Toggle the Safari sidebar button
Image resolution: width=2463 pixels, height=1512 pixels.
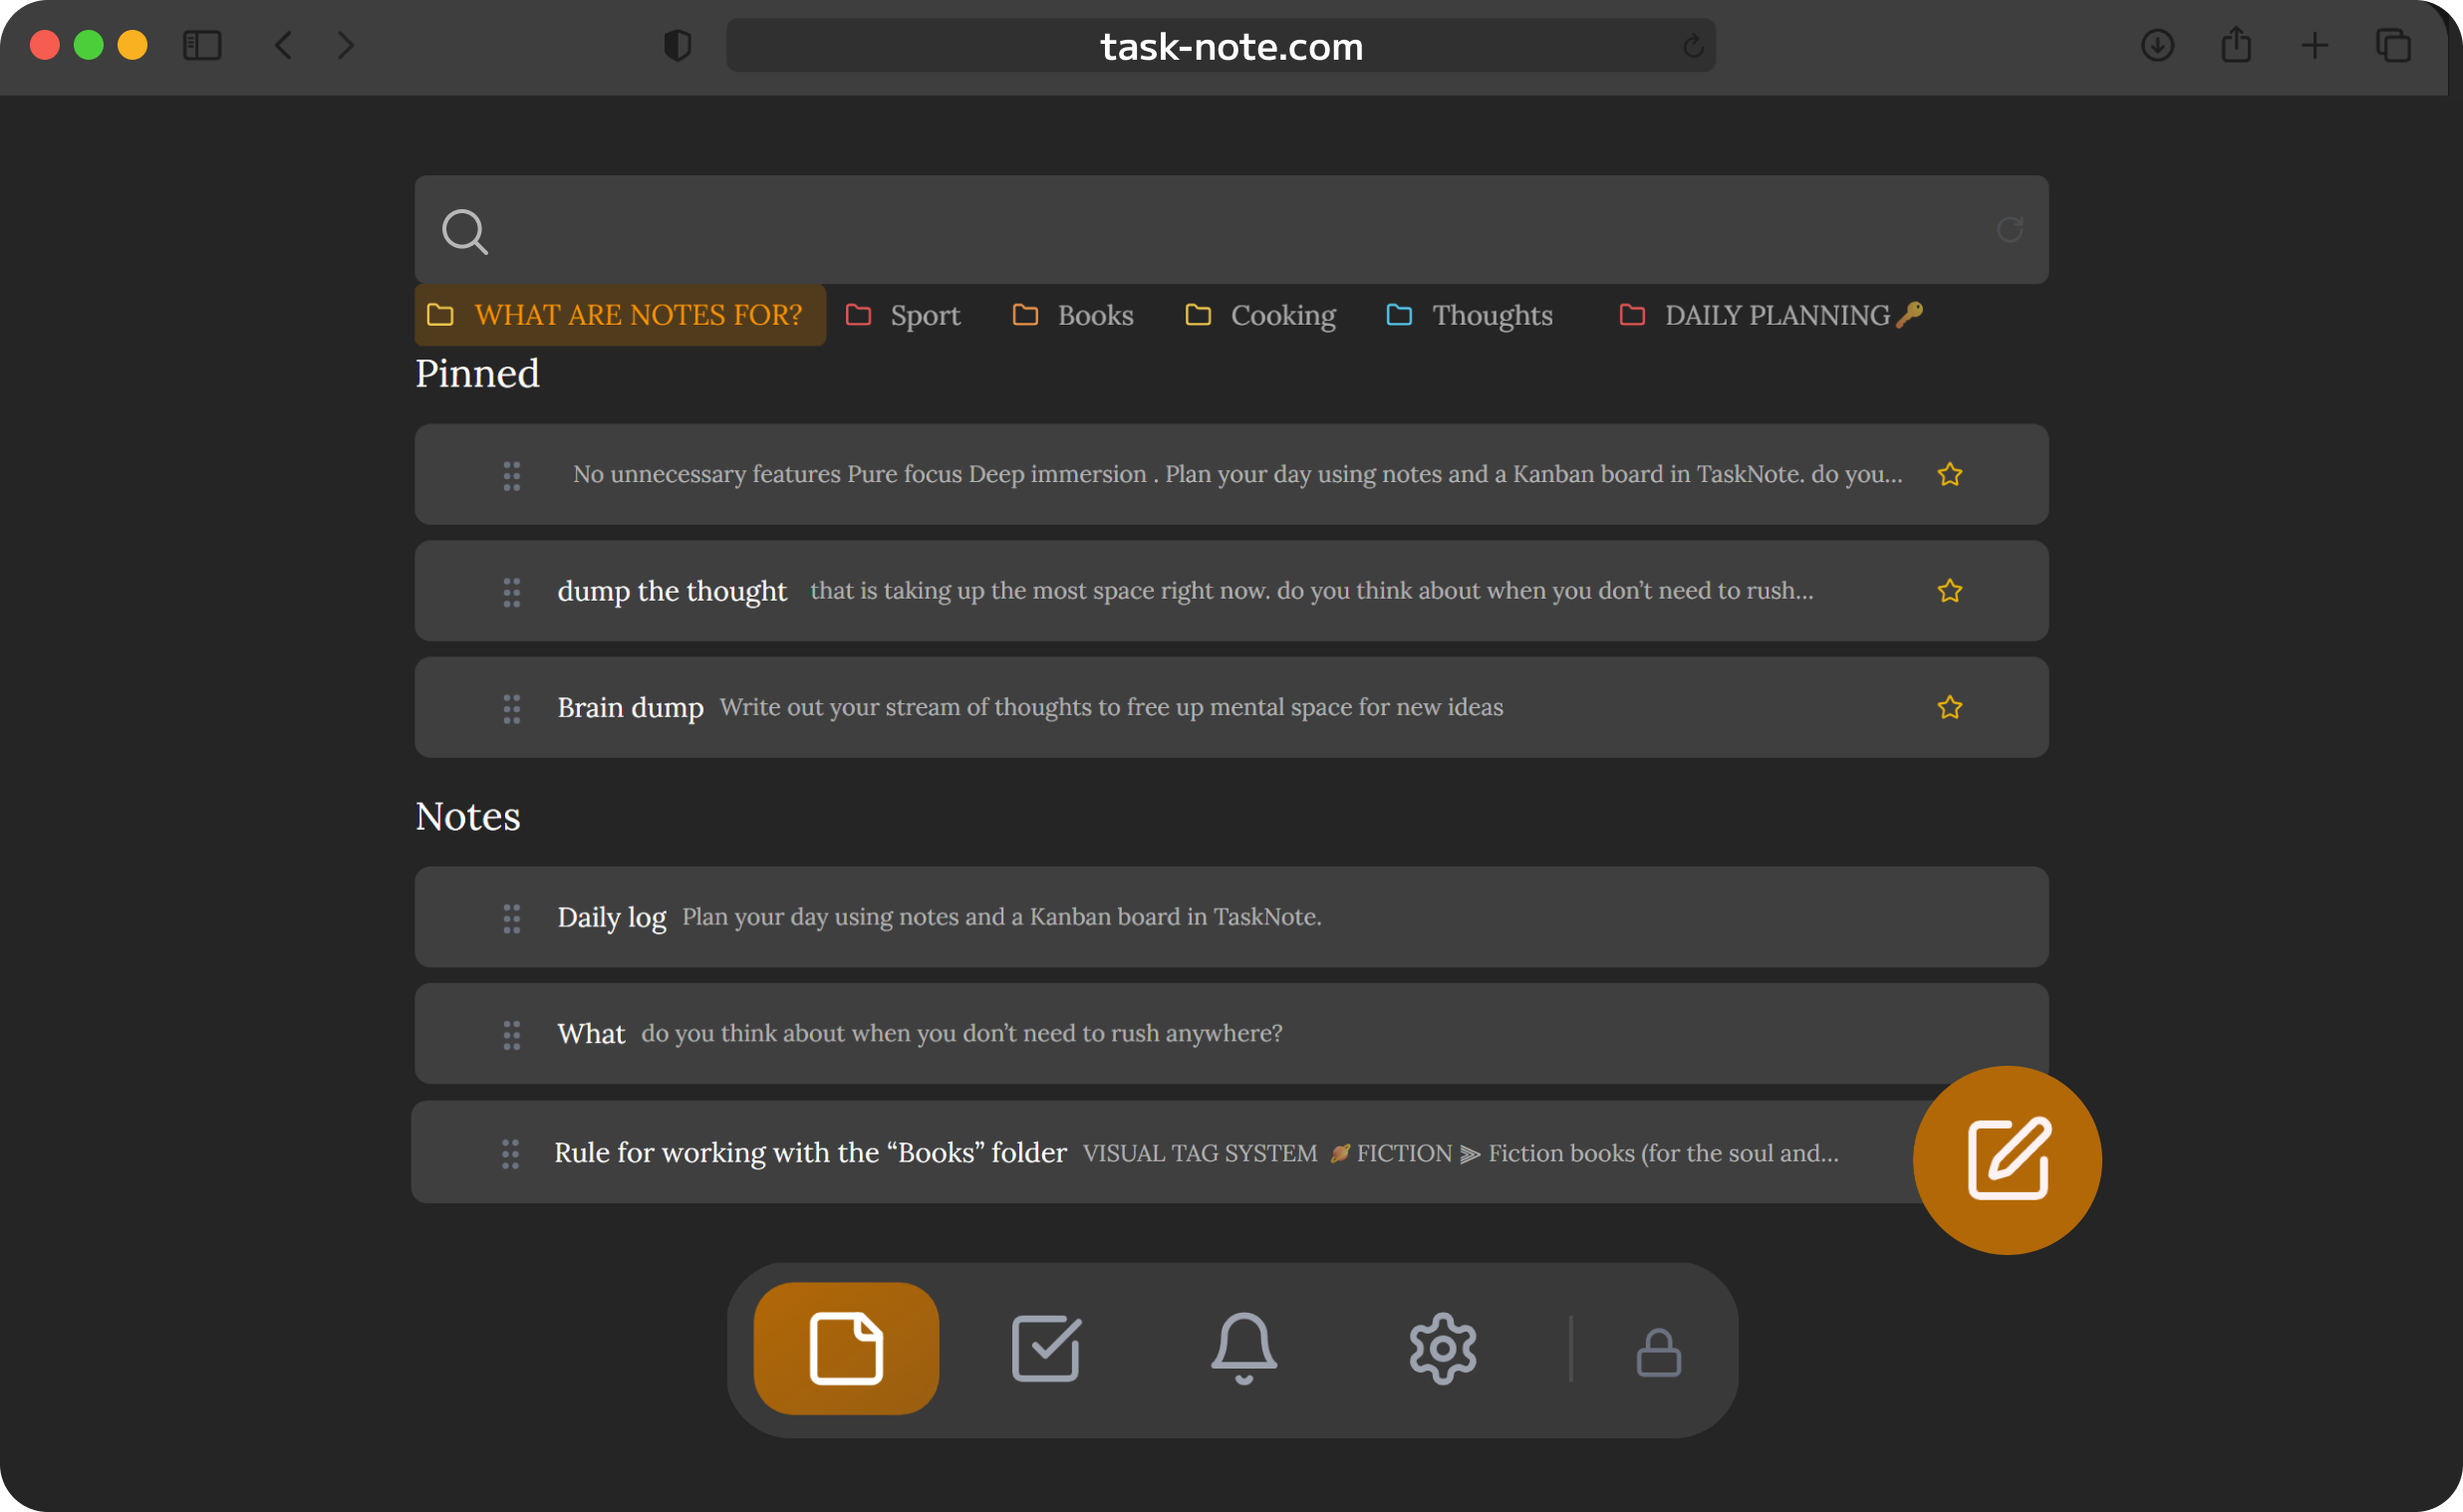[202, 45]
